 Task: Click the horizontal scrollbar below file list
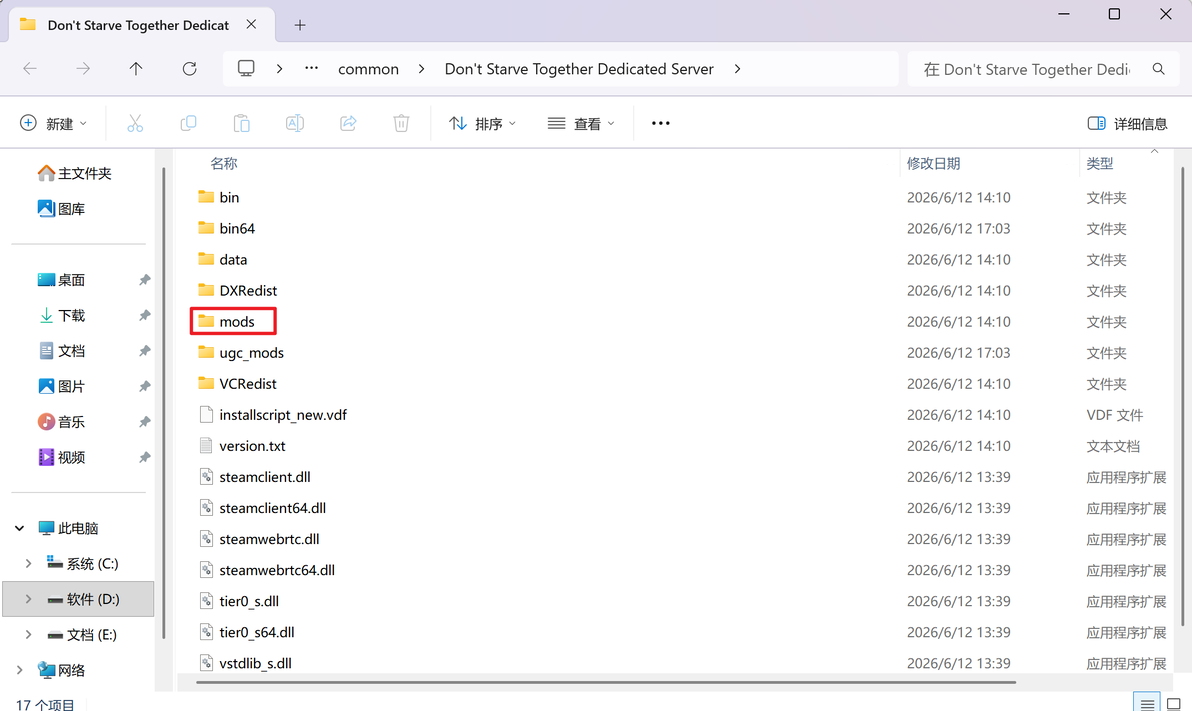[x=605, y=682]
